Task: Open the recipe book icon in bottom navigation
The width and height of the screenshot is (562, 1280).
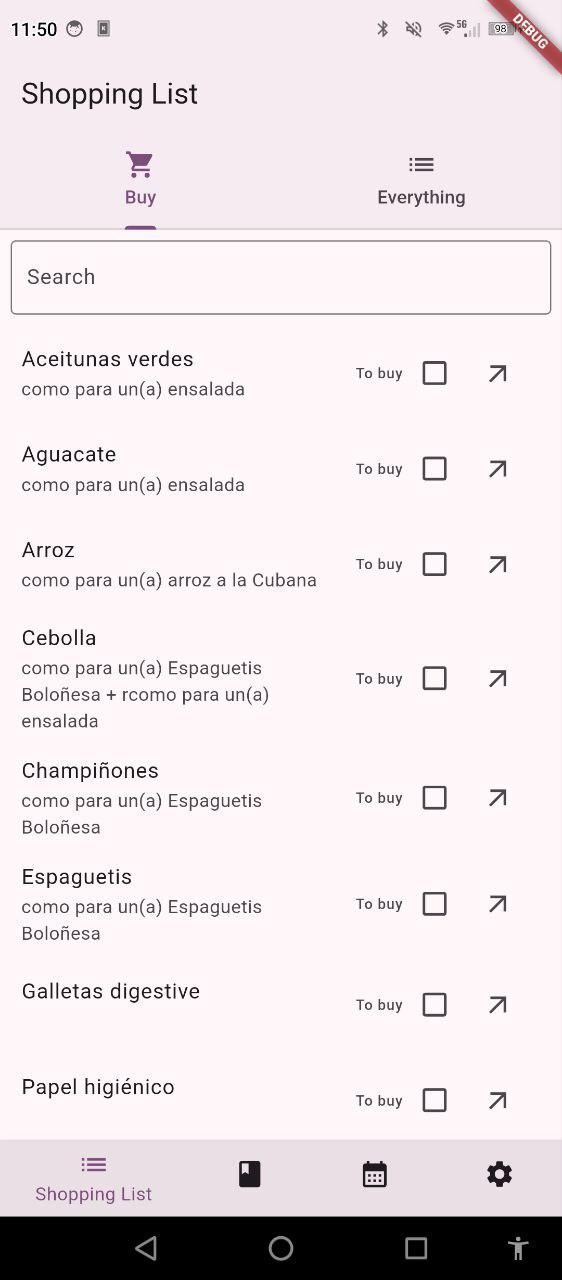Action: tap(250, 1174)
